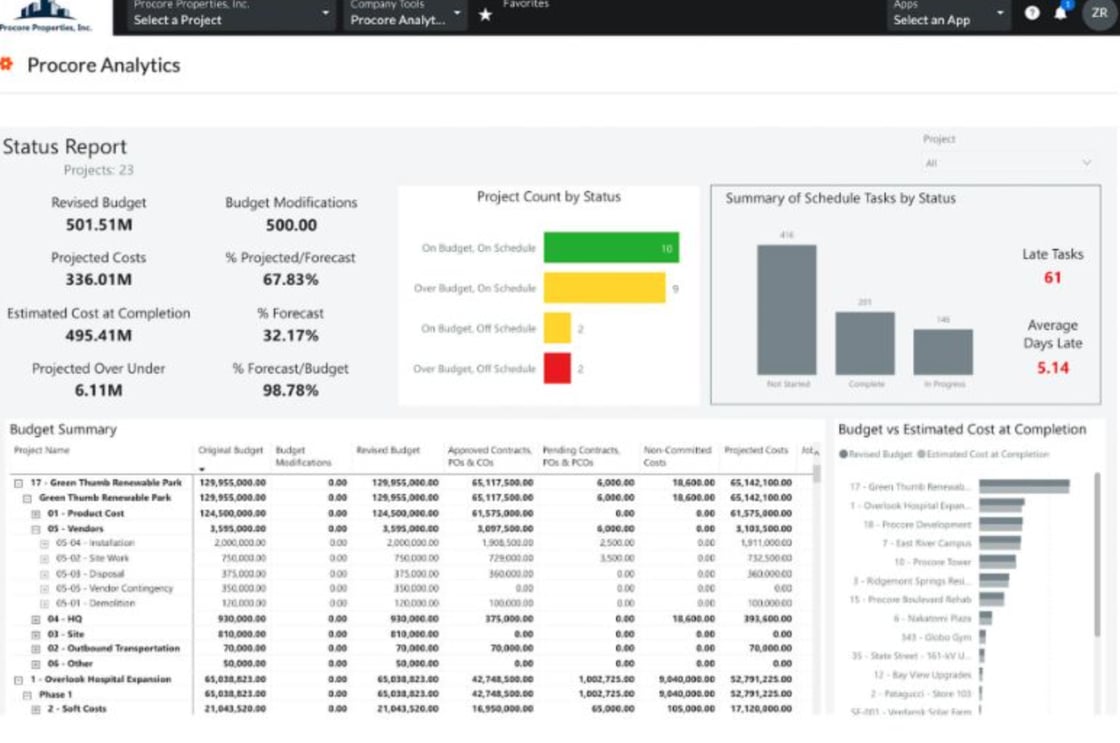This screenshot has height=743, width=1120.
Task: Collapse the 17 - Green Thumb Renewable Park row
Action: pyautogui.click(x=19, y=483)
